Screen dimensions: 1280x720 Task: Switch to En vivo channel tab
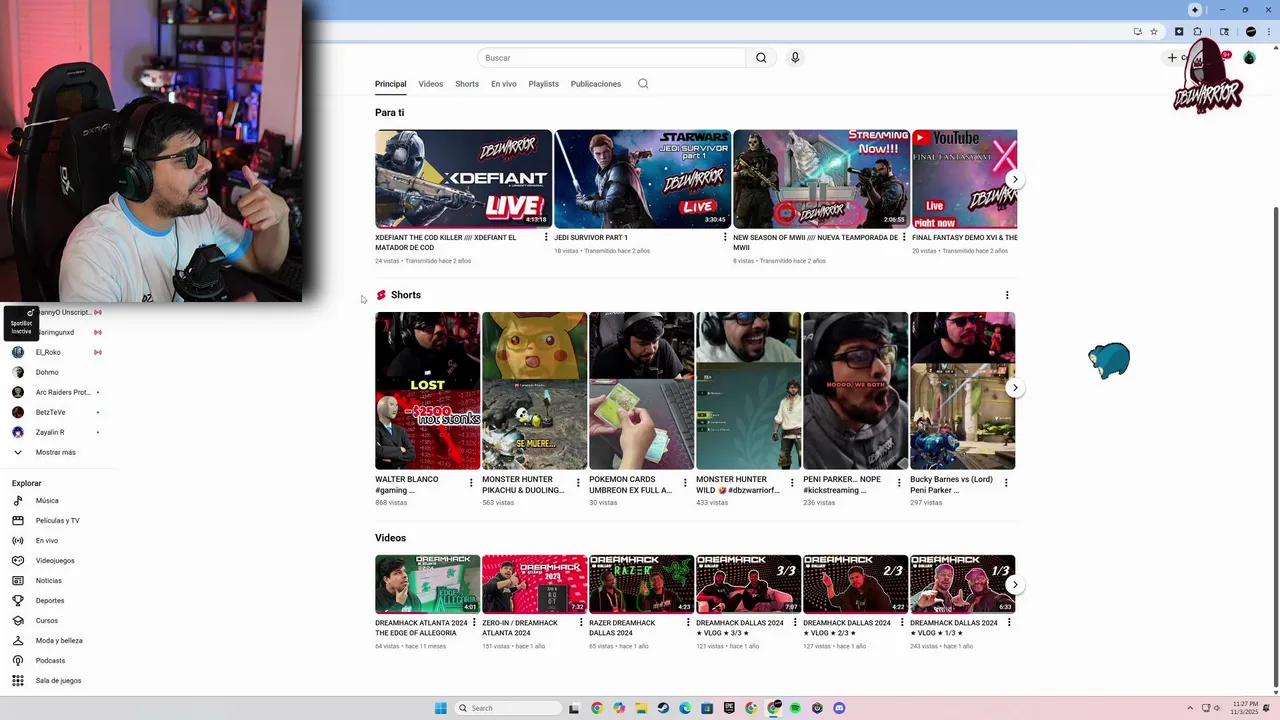point(504,84)
